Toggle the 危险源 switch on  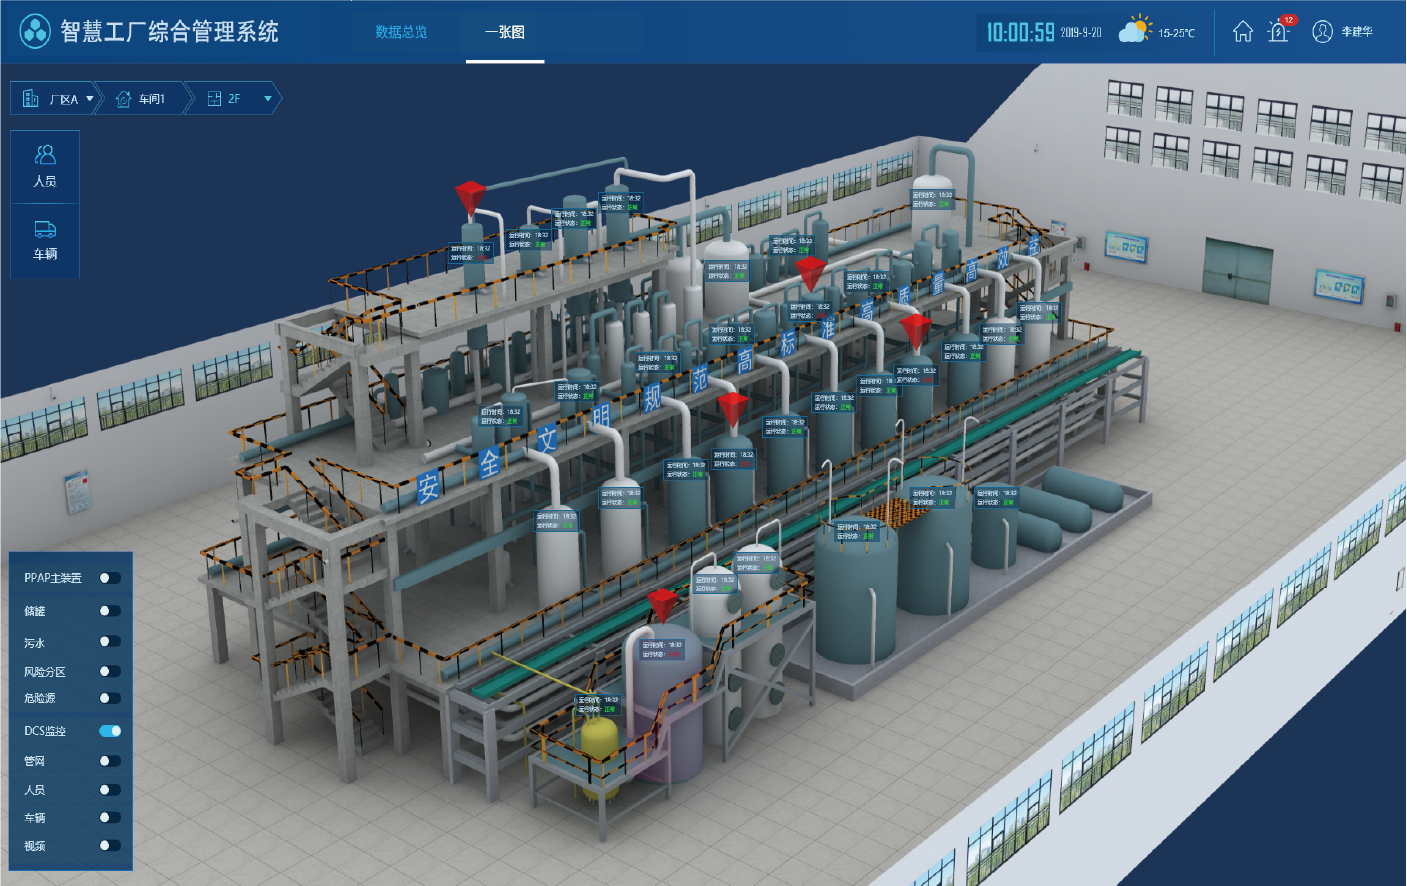click(110, 698)
